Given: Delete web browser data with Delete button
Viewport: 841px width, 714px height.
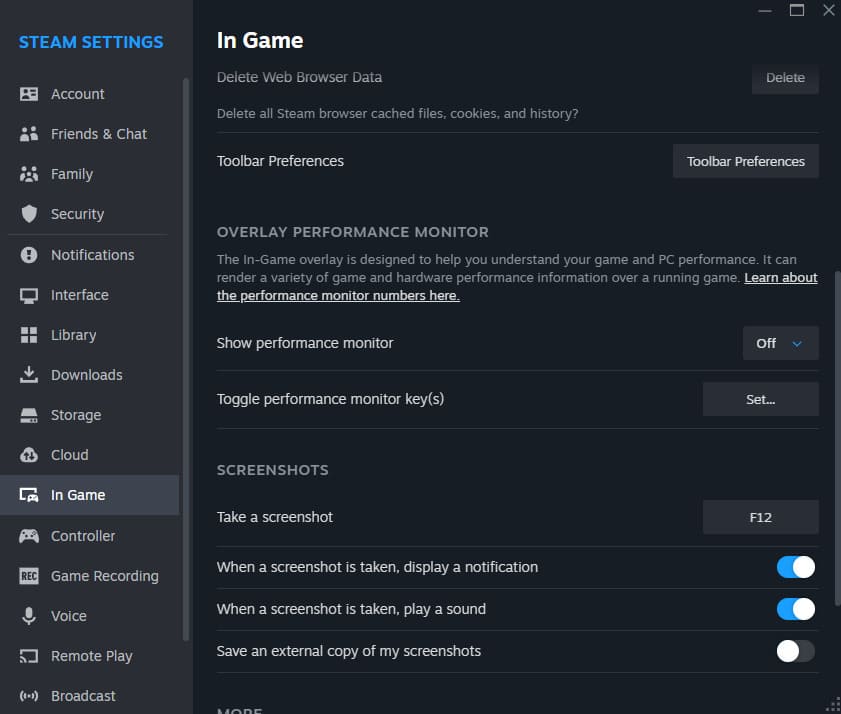Looking at the screenshot, I should [785, 78].
